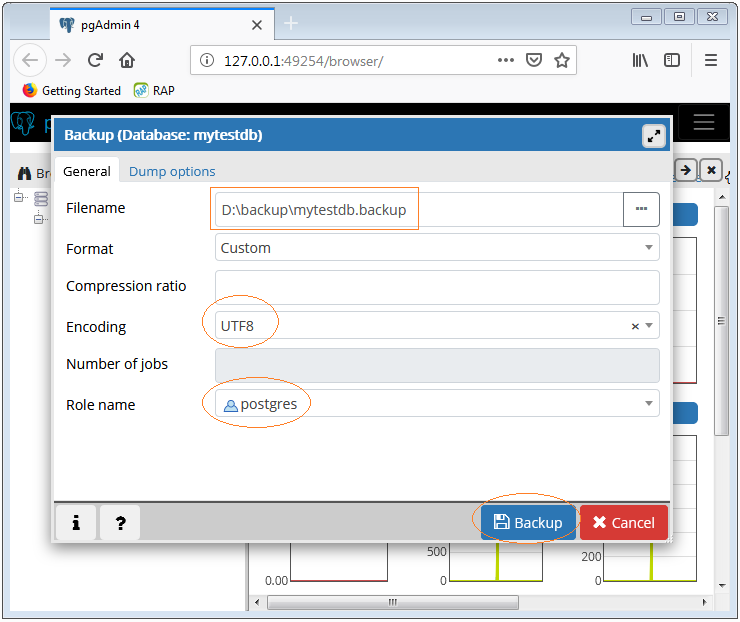Switch to the Dump options tab
Screen dimensions: 740x622
pyautogui.click(x=172, y=171)
